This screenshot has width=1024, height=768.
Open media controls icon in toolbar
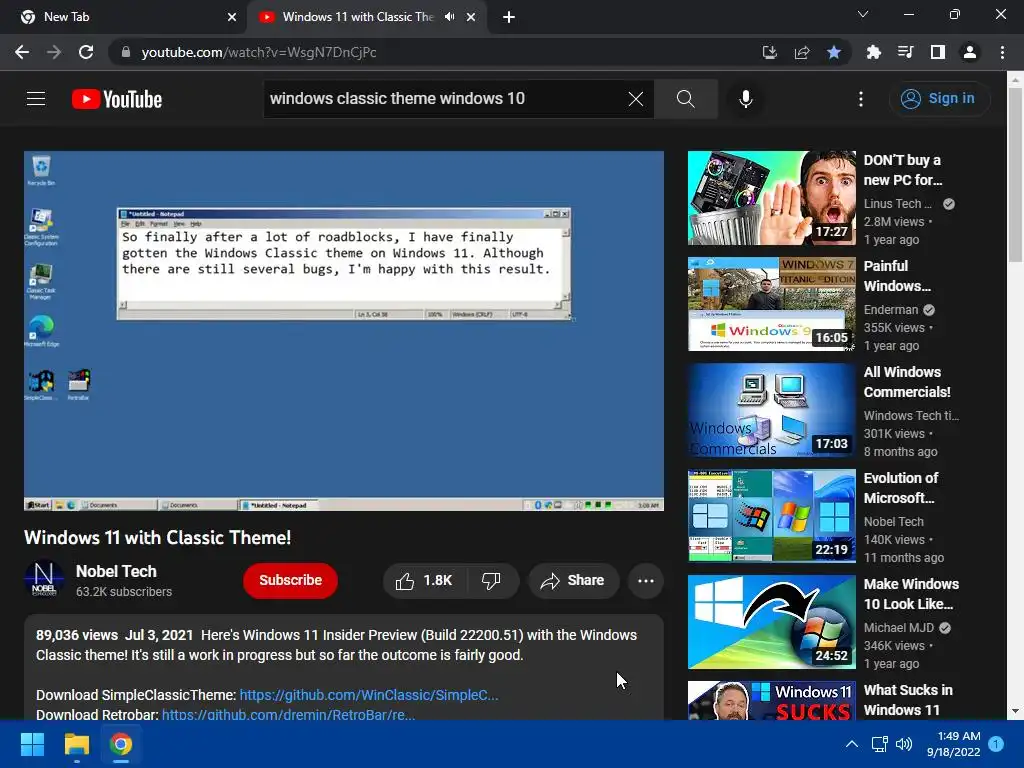(905, 52)
